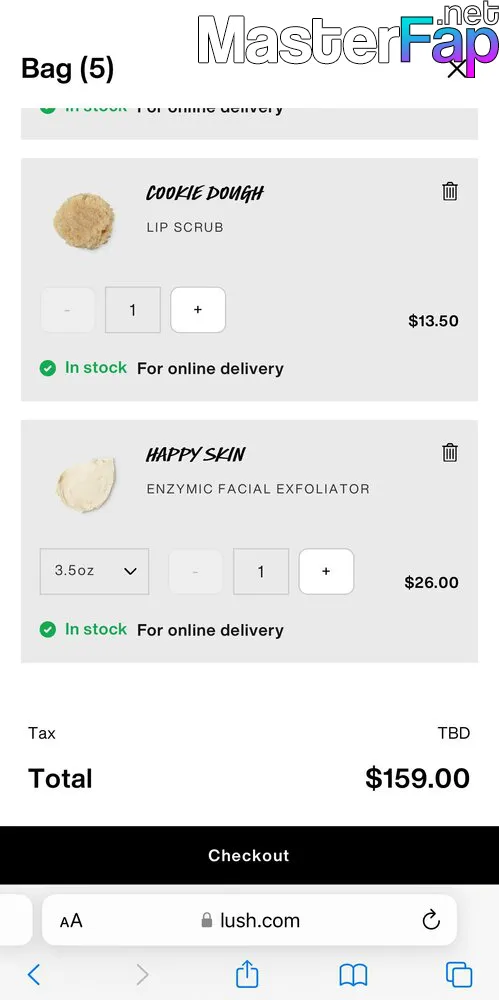The width and height of the screenshot is (499, 1000).
Task: Go back with Safari back arrow
Action: click(34, 974)
